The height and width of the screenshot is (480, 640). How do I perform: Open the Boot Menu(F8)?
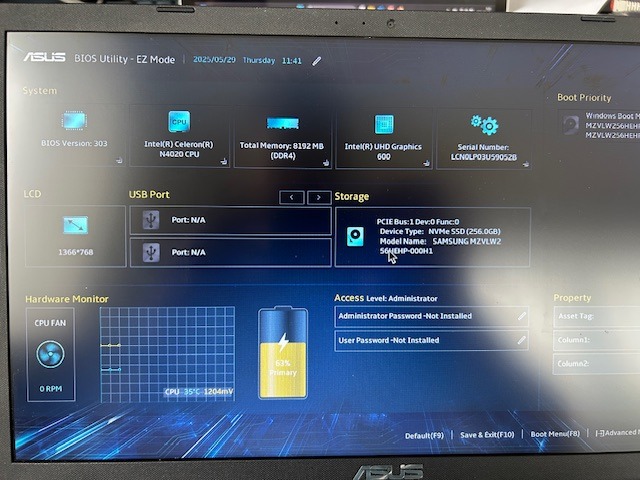[x=555, y=434]
